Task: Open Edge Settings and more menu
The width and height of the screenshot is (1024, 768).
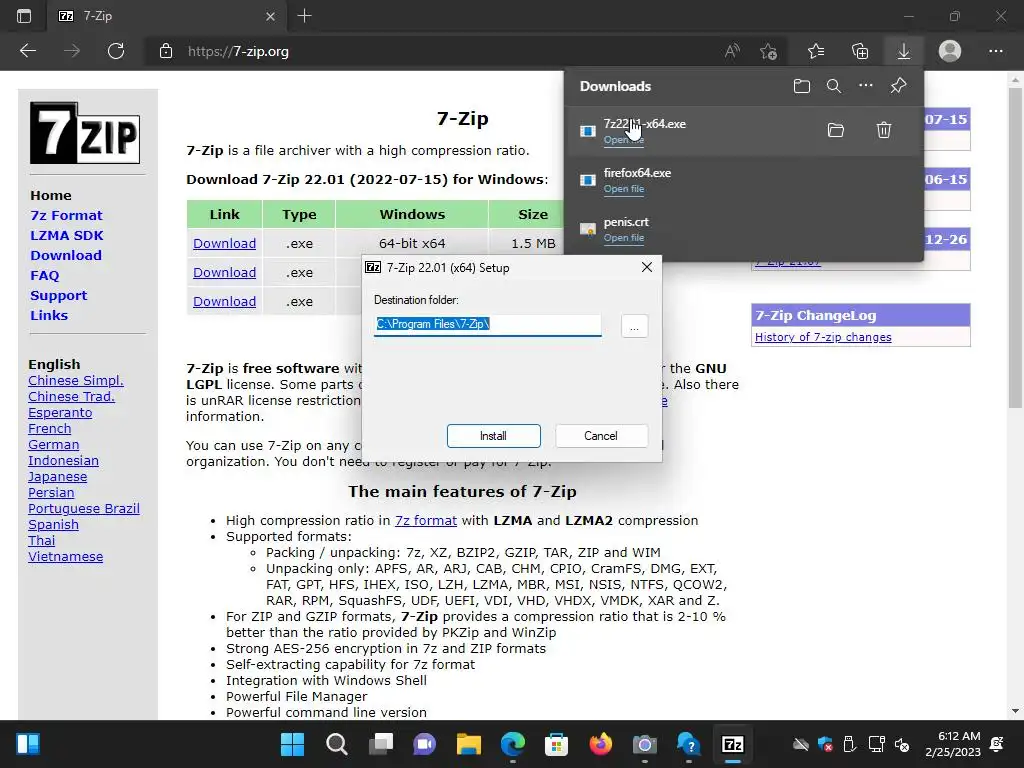Action: coord(995,51)
